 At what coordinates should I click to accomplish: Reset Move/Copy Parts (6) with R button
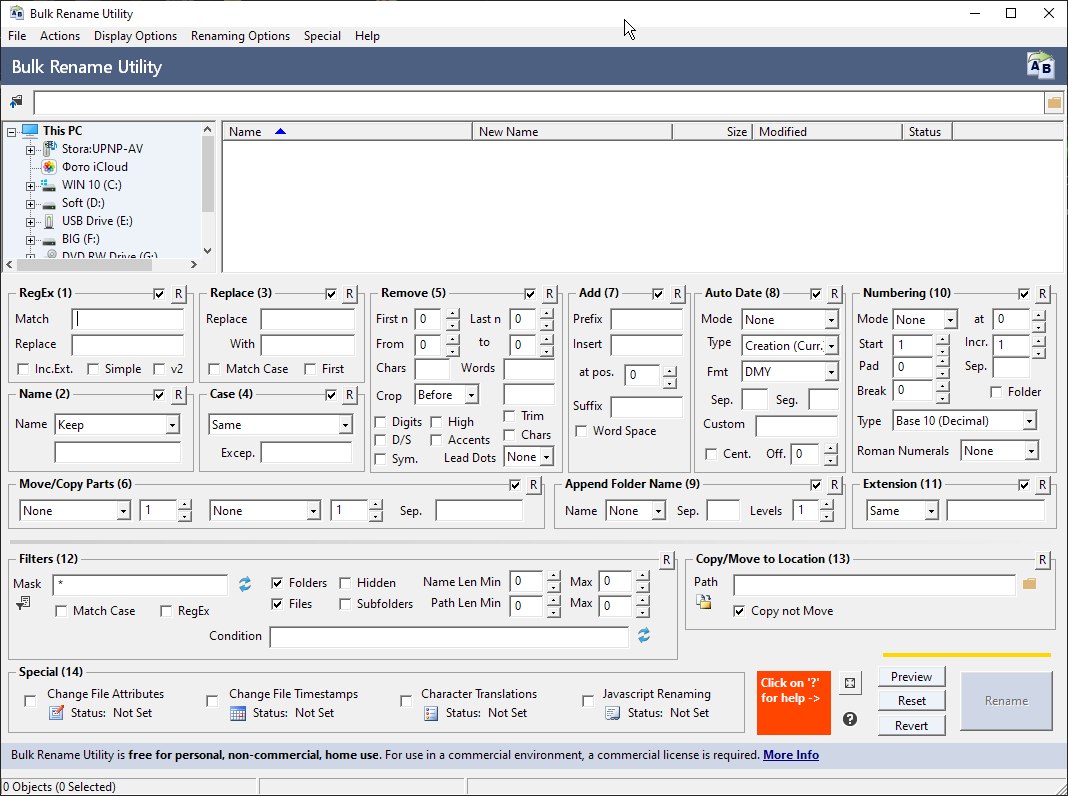[533, 485]
